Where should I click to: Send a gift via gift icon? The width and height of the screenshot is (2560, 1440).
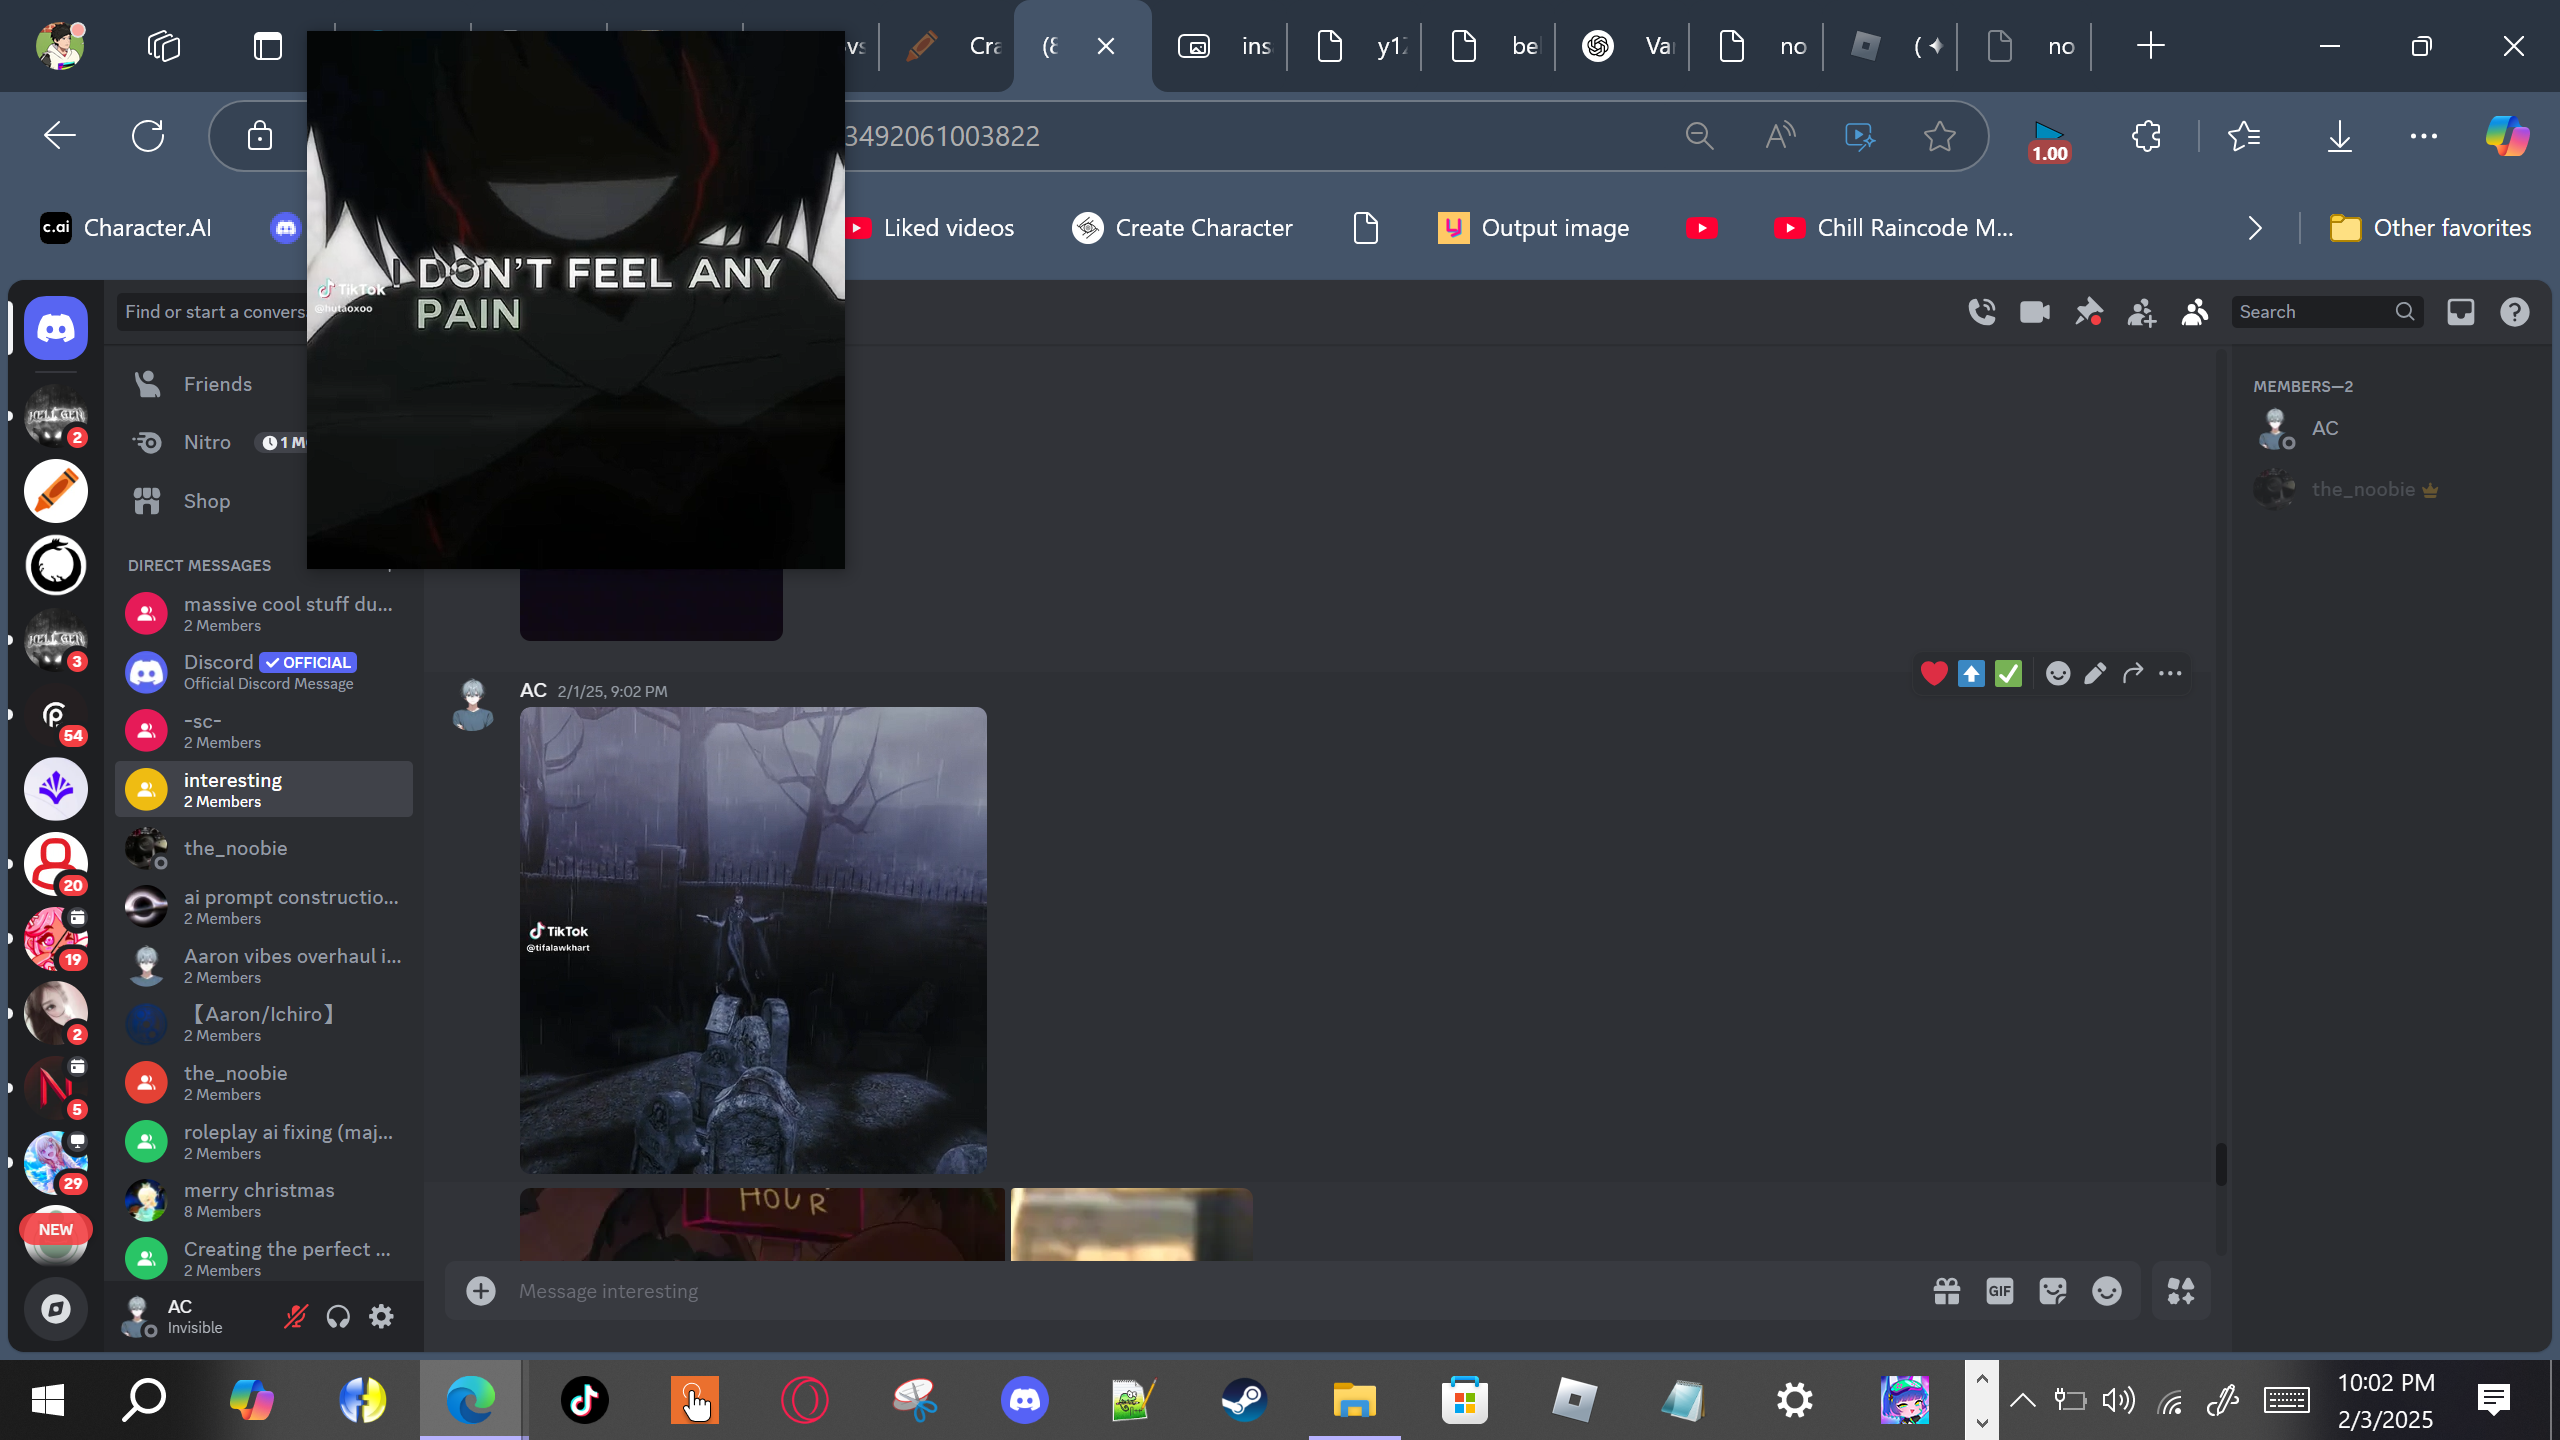click(1947, 1291)
